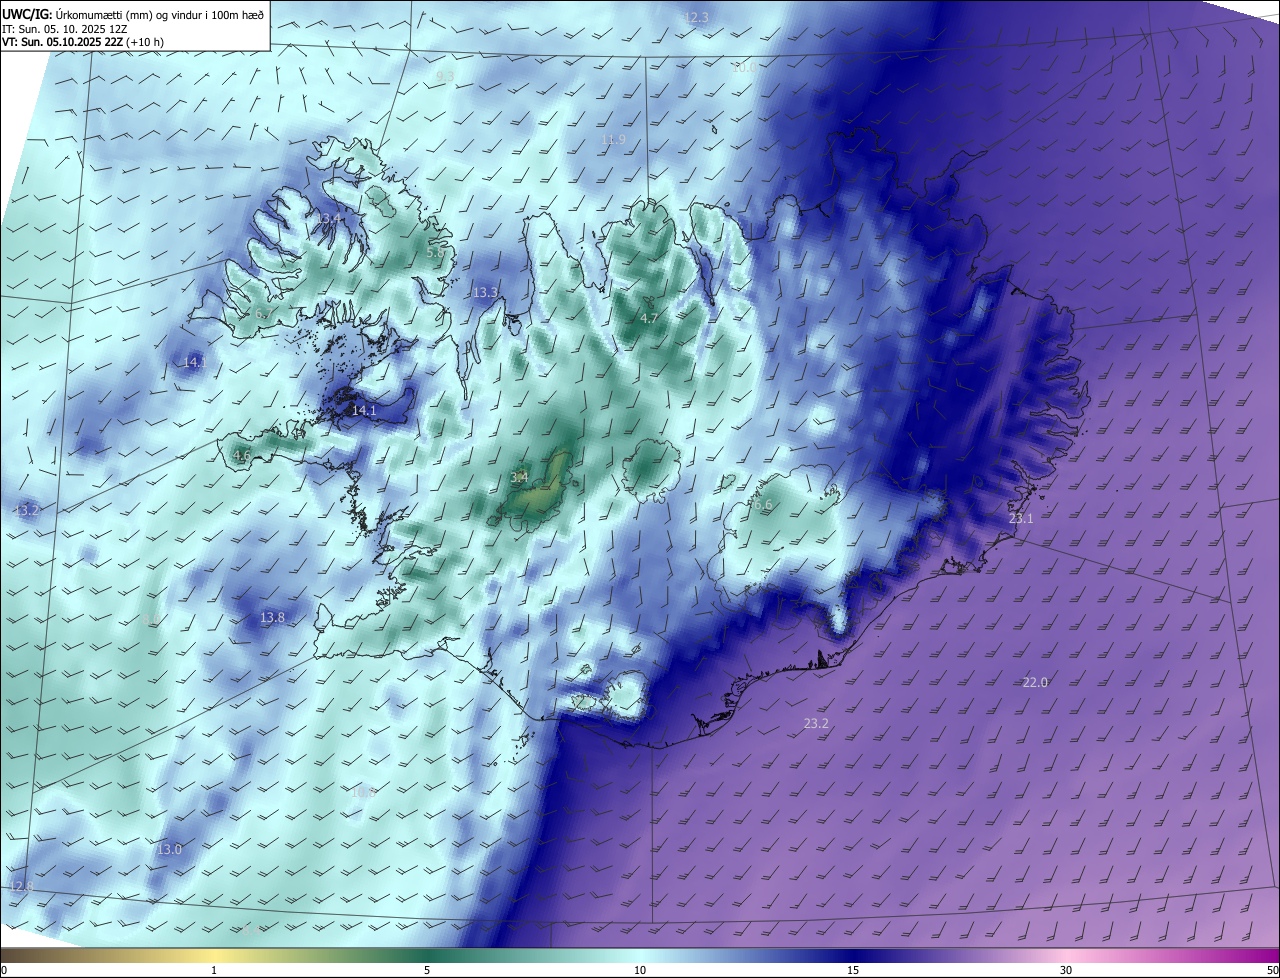
Task: Click the 9.3 value label on the map
Action: 445,76
